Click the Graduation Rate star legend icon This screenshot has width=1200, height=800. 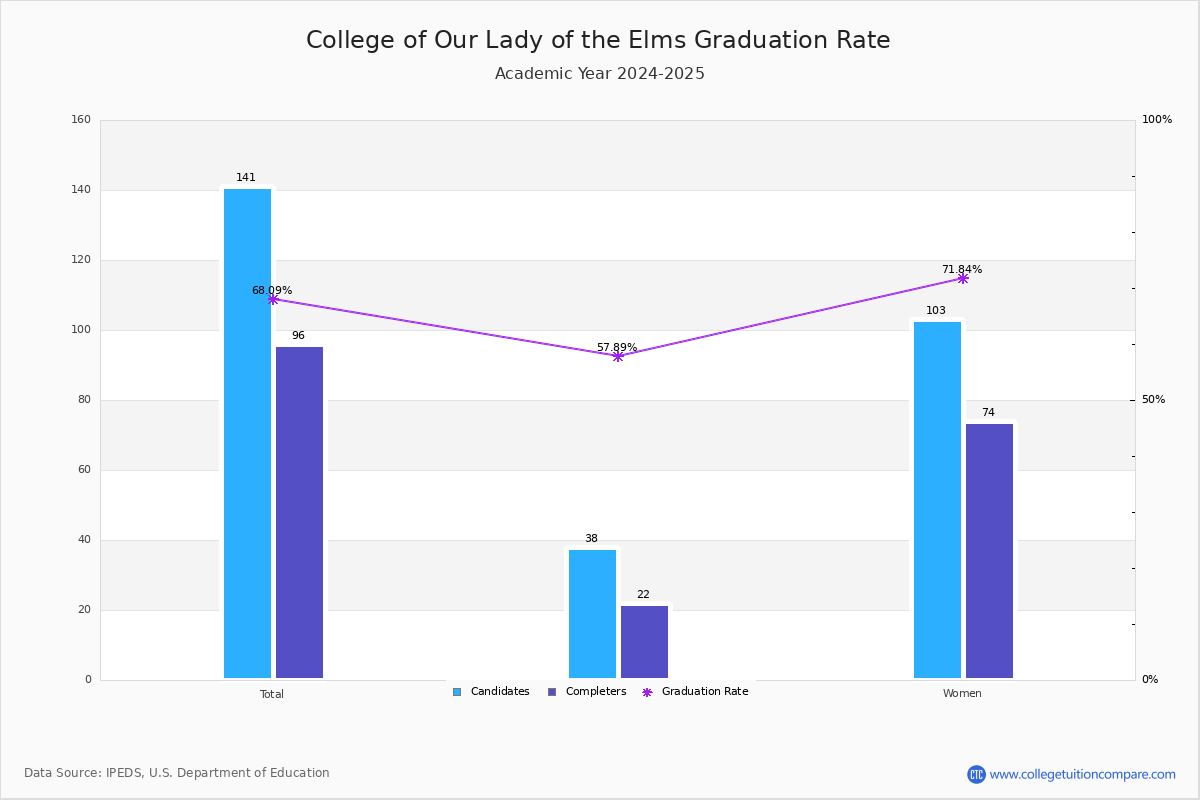pyautogui.click(x=647, y=692)
